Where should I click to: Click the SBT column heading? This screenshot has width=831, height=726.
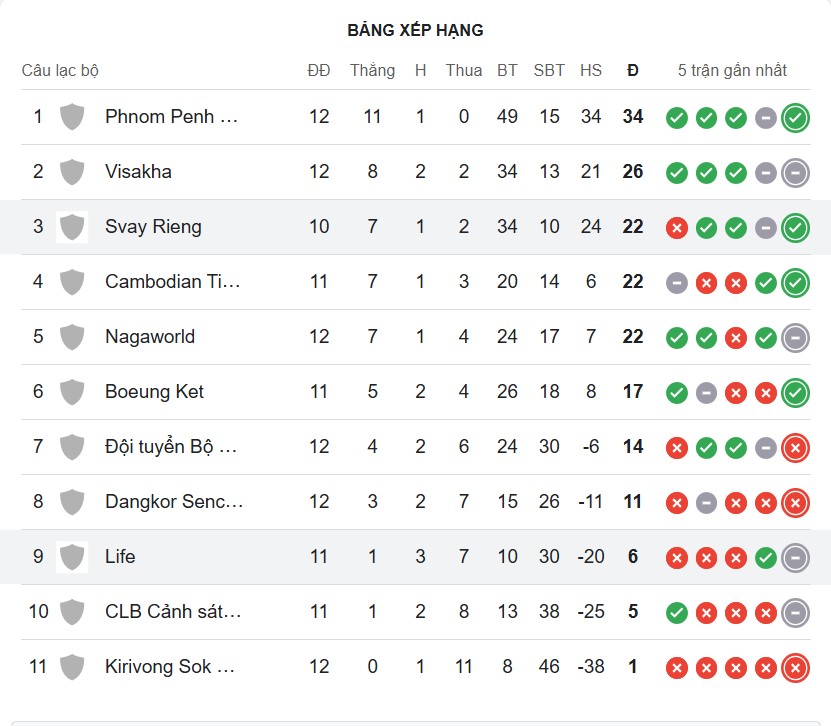tap(549, 70)
